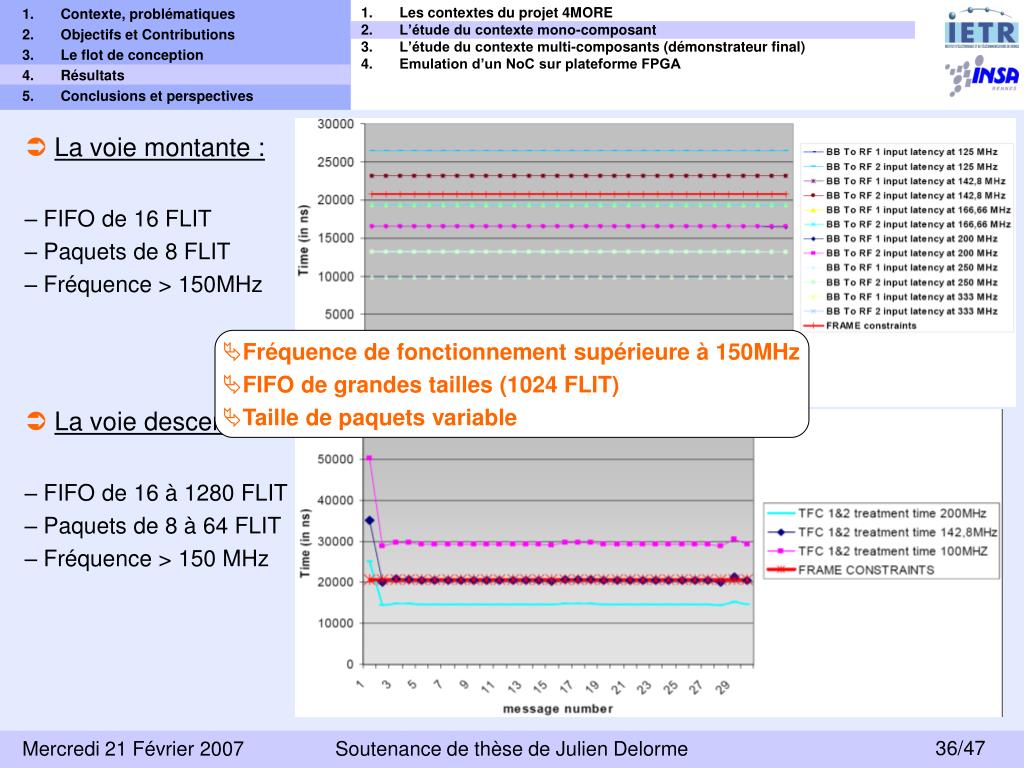Click the magenta peak data point at message 1

[x=369, y=458]
